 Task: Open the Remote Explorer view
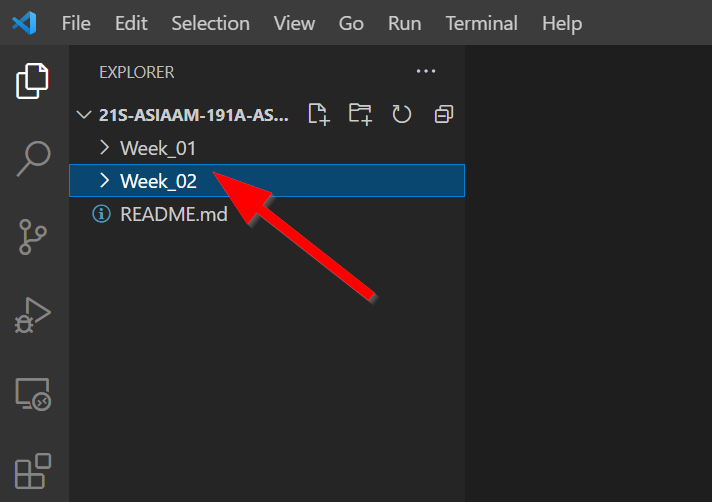(33, 394)
